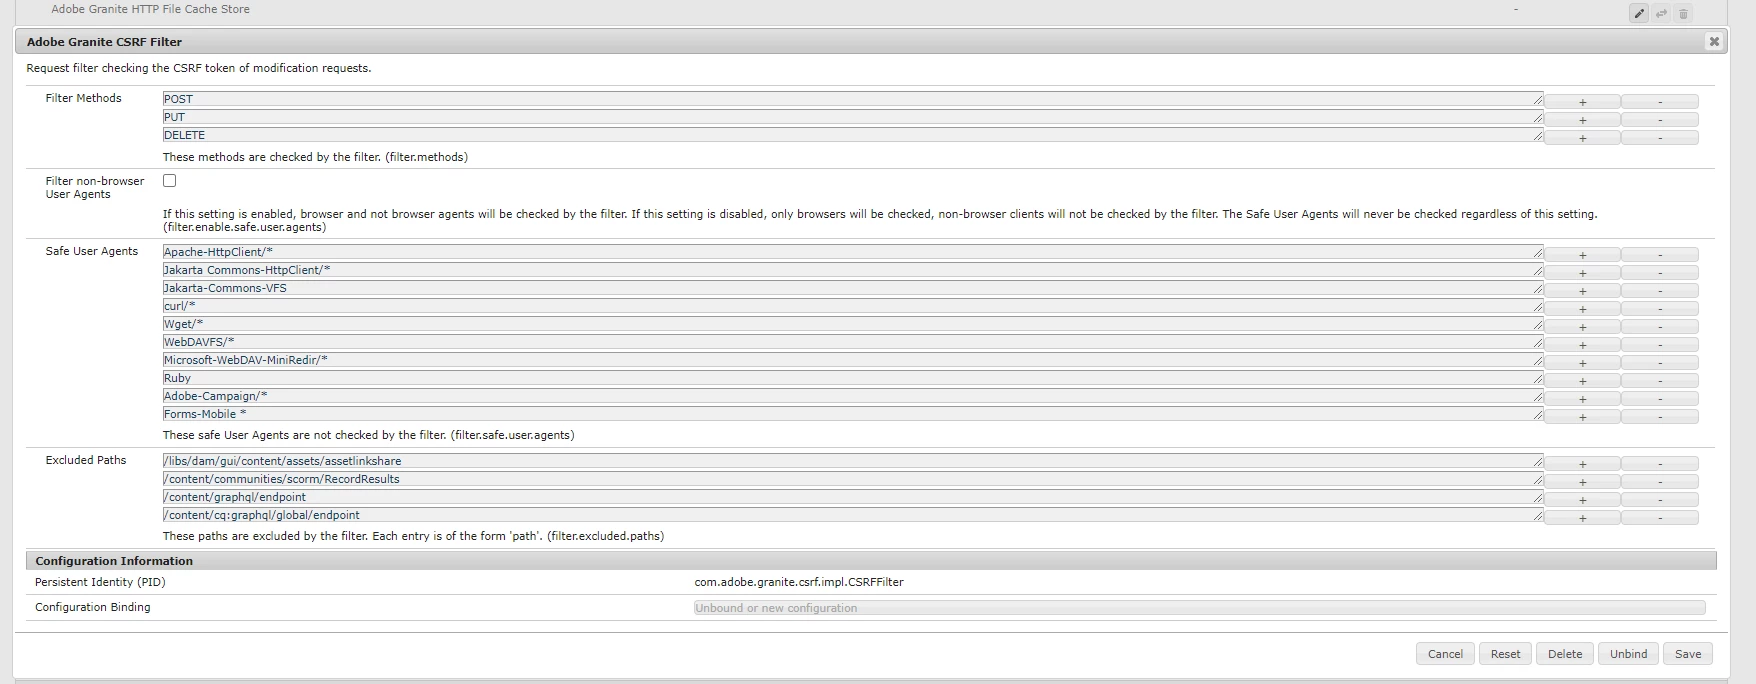Remove Forms-Mobile * agent
Image resolution: width=1756 pixels, height=684 pixels.
[1660, 417]
